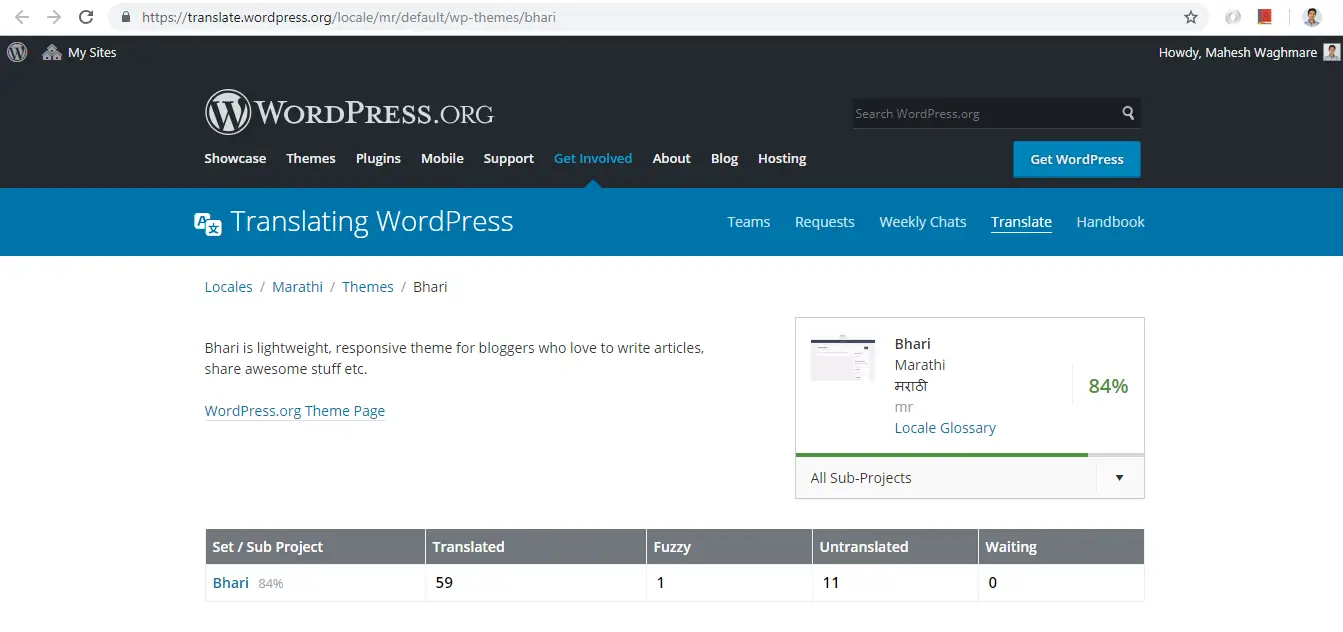Open the Support navigation item
Viewport: 1343px width, 632px height.
coord(509,158)
